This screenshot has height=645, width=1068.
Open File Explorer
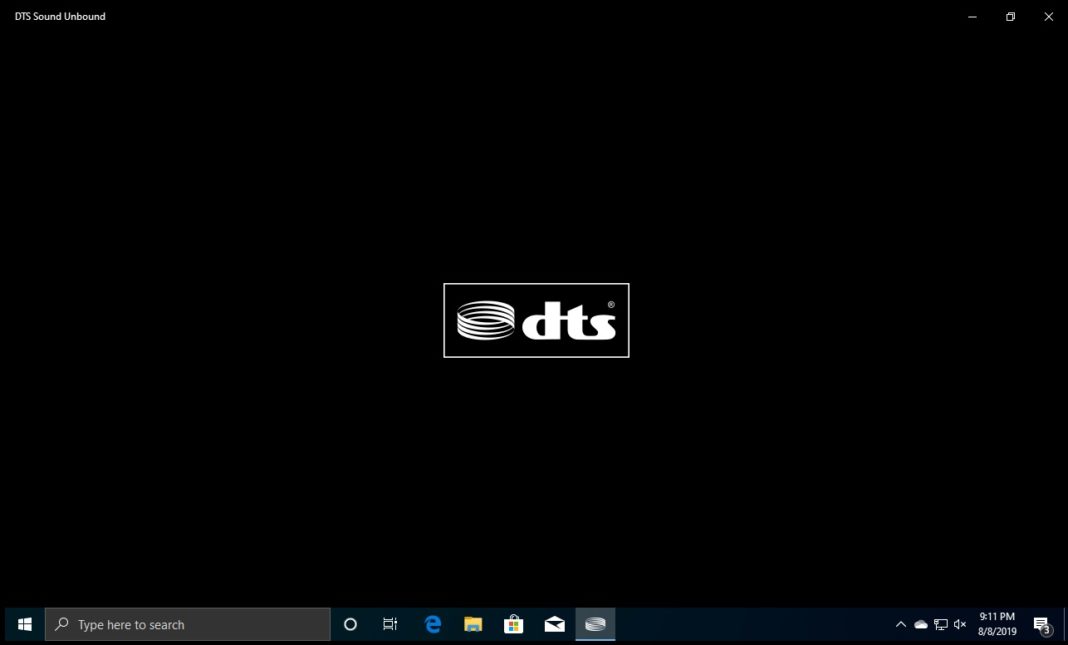pyautogui.click(x=472, y=623)
